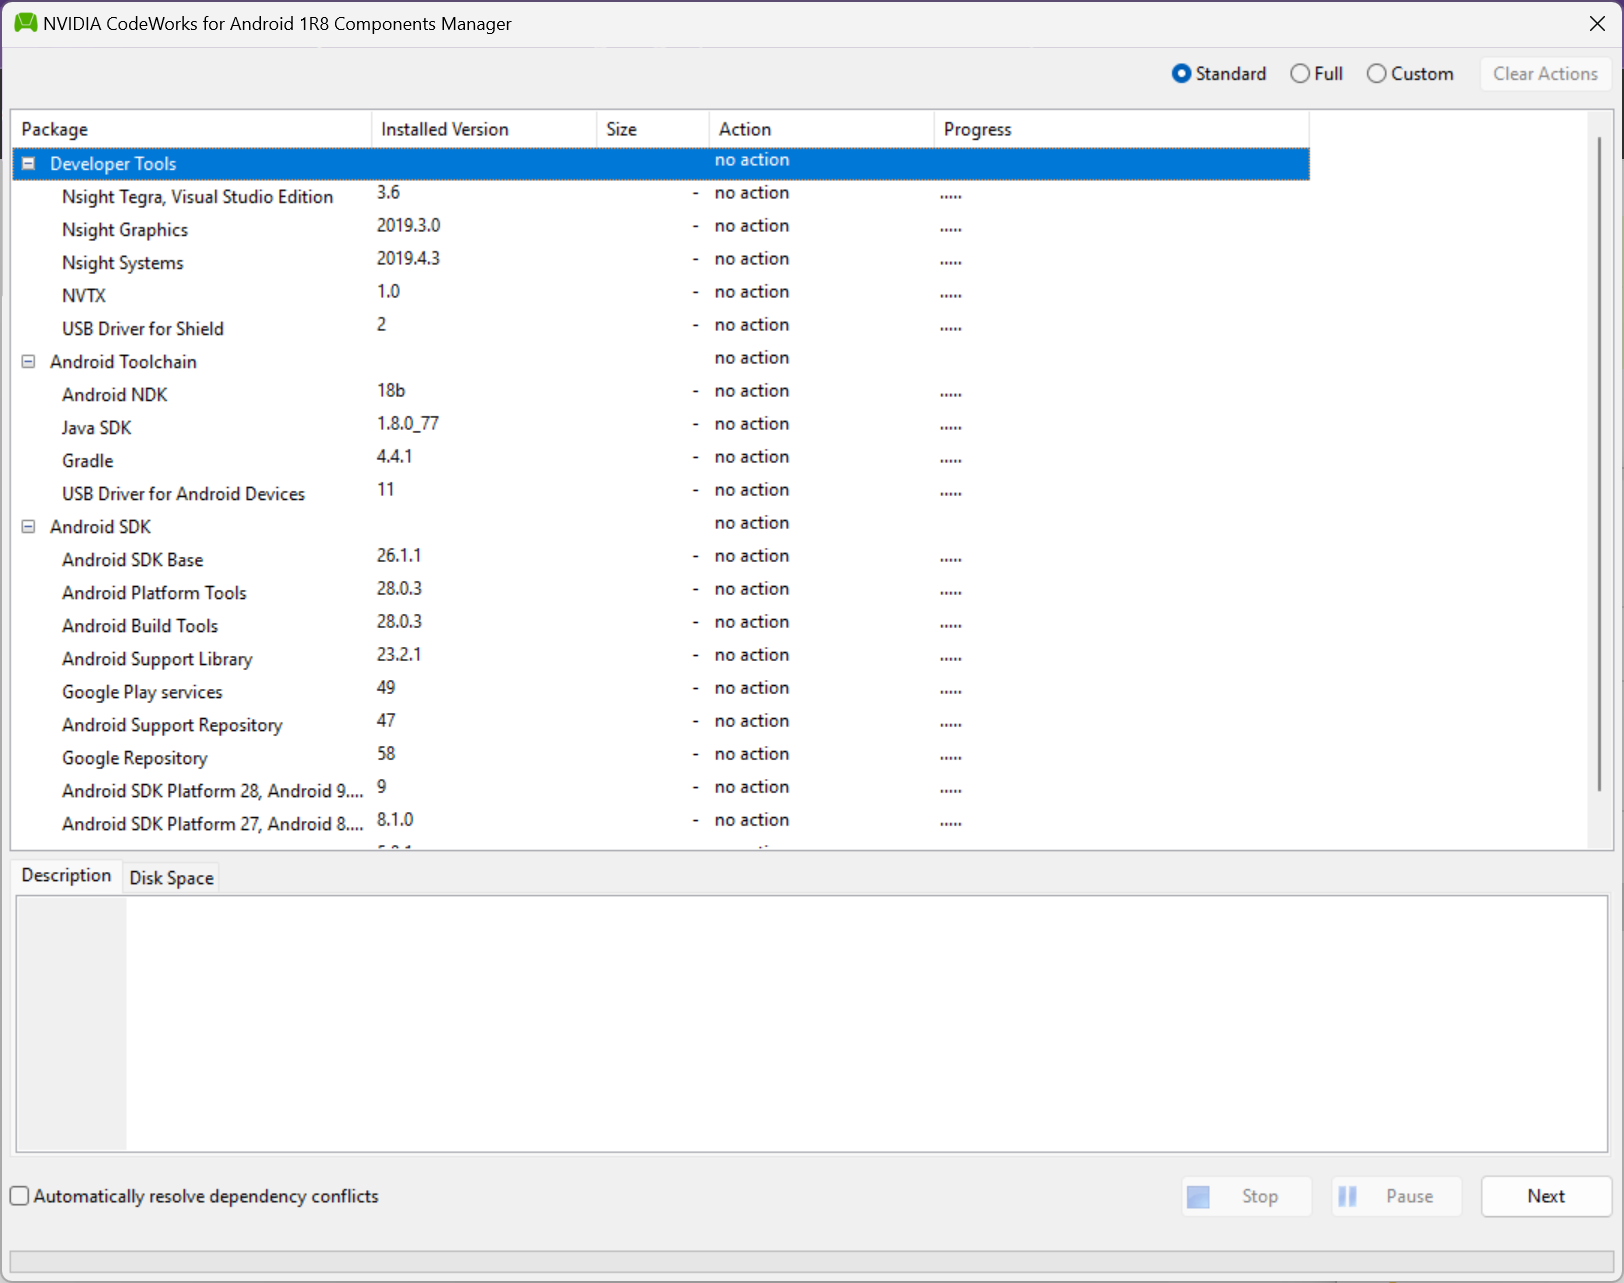Click version 18b of Android NDK
Image resolution: width=1624 pixels, height=1283 pixels.
[391, 390]
